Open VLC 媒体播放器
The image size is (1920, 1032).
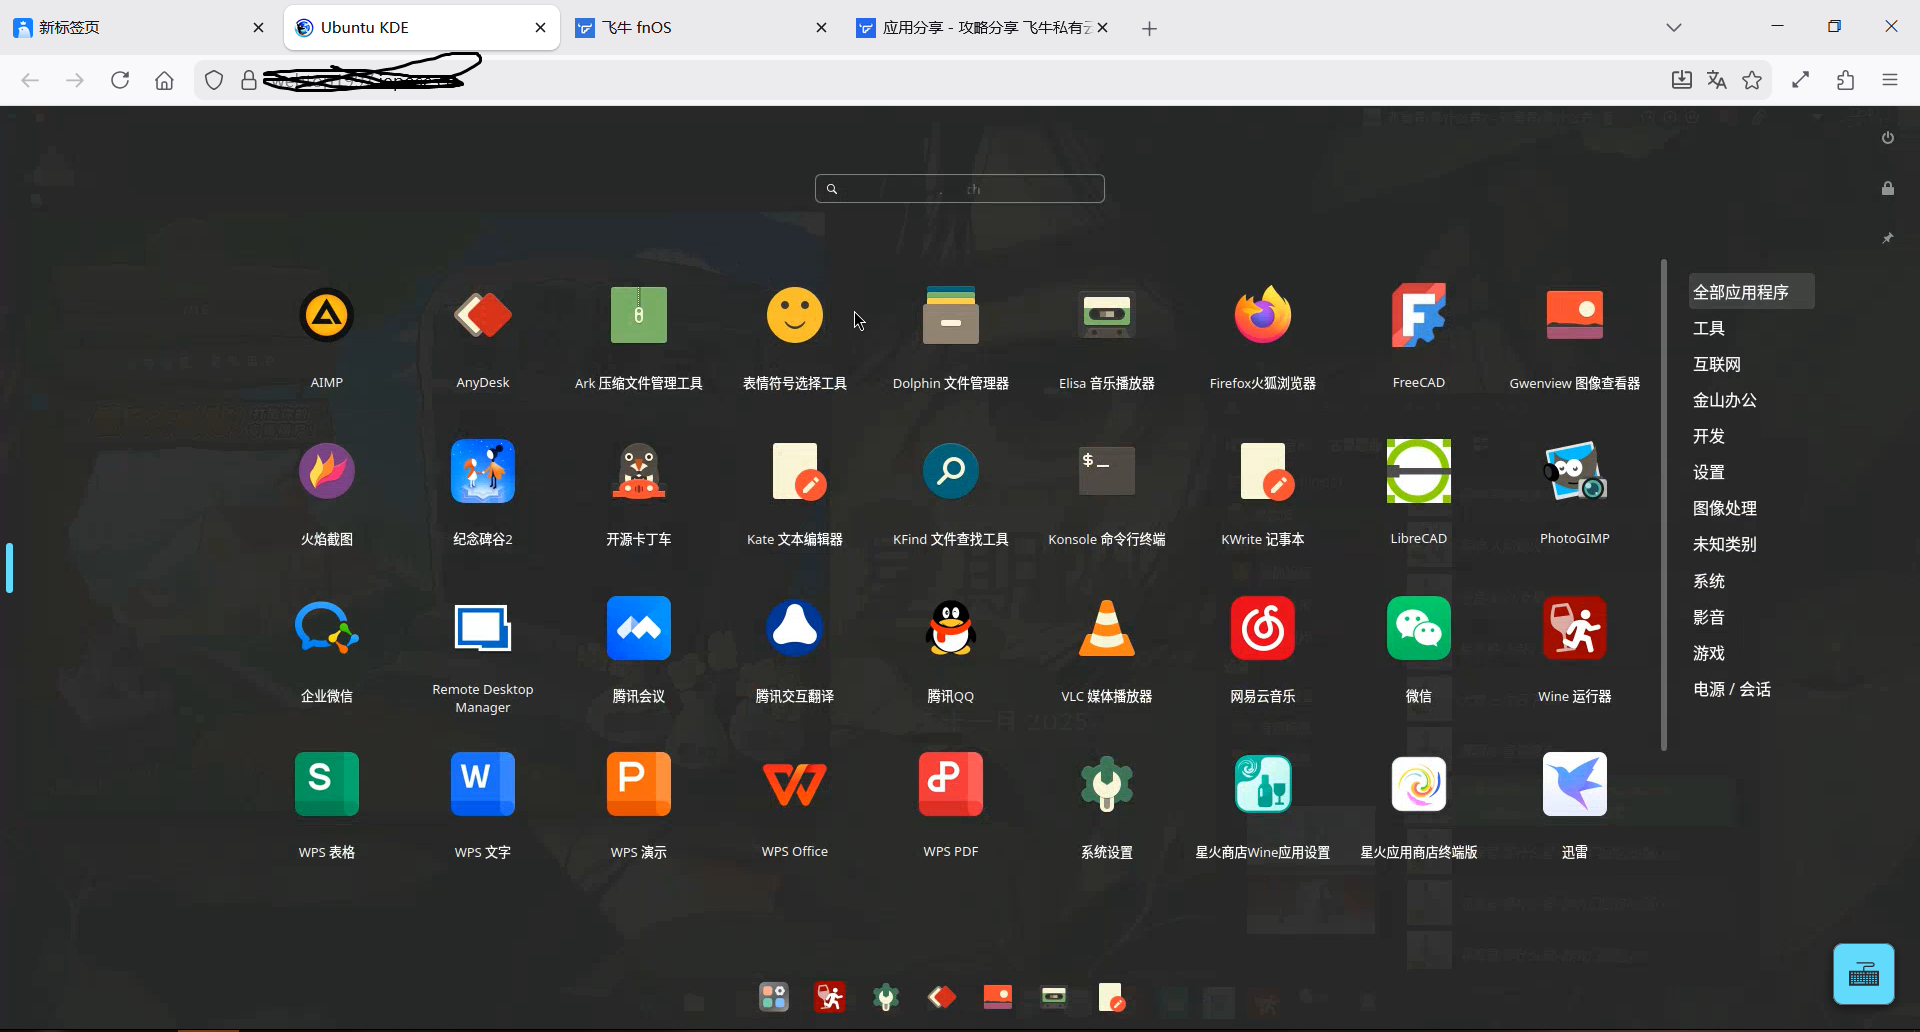pos(1107,628)
